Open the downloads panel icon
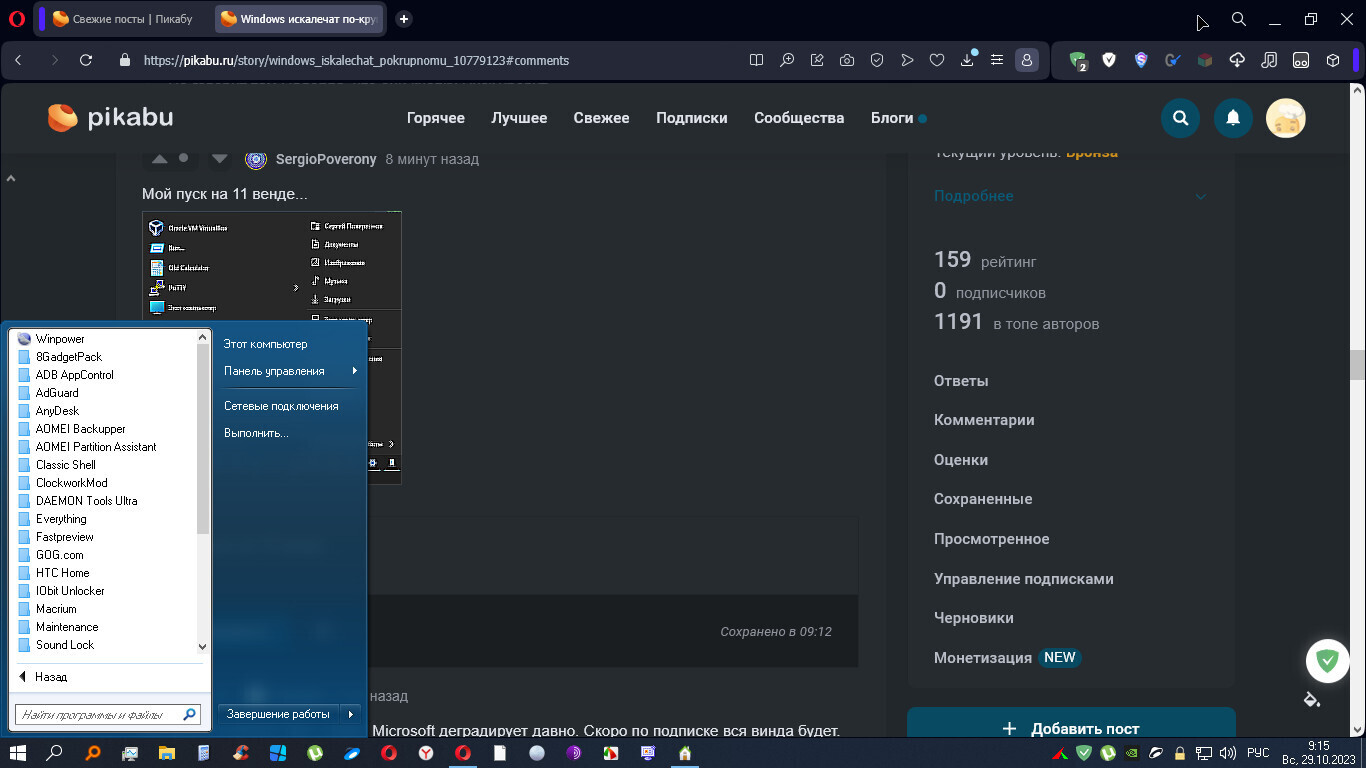 point(967,60)
